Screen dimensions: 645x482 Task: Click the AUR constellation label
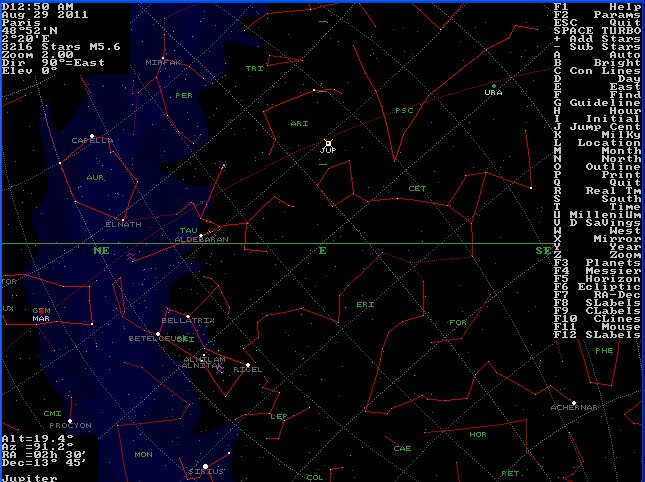95,178
